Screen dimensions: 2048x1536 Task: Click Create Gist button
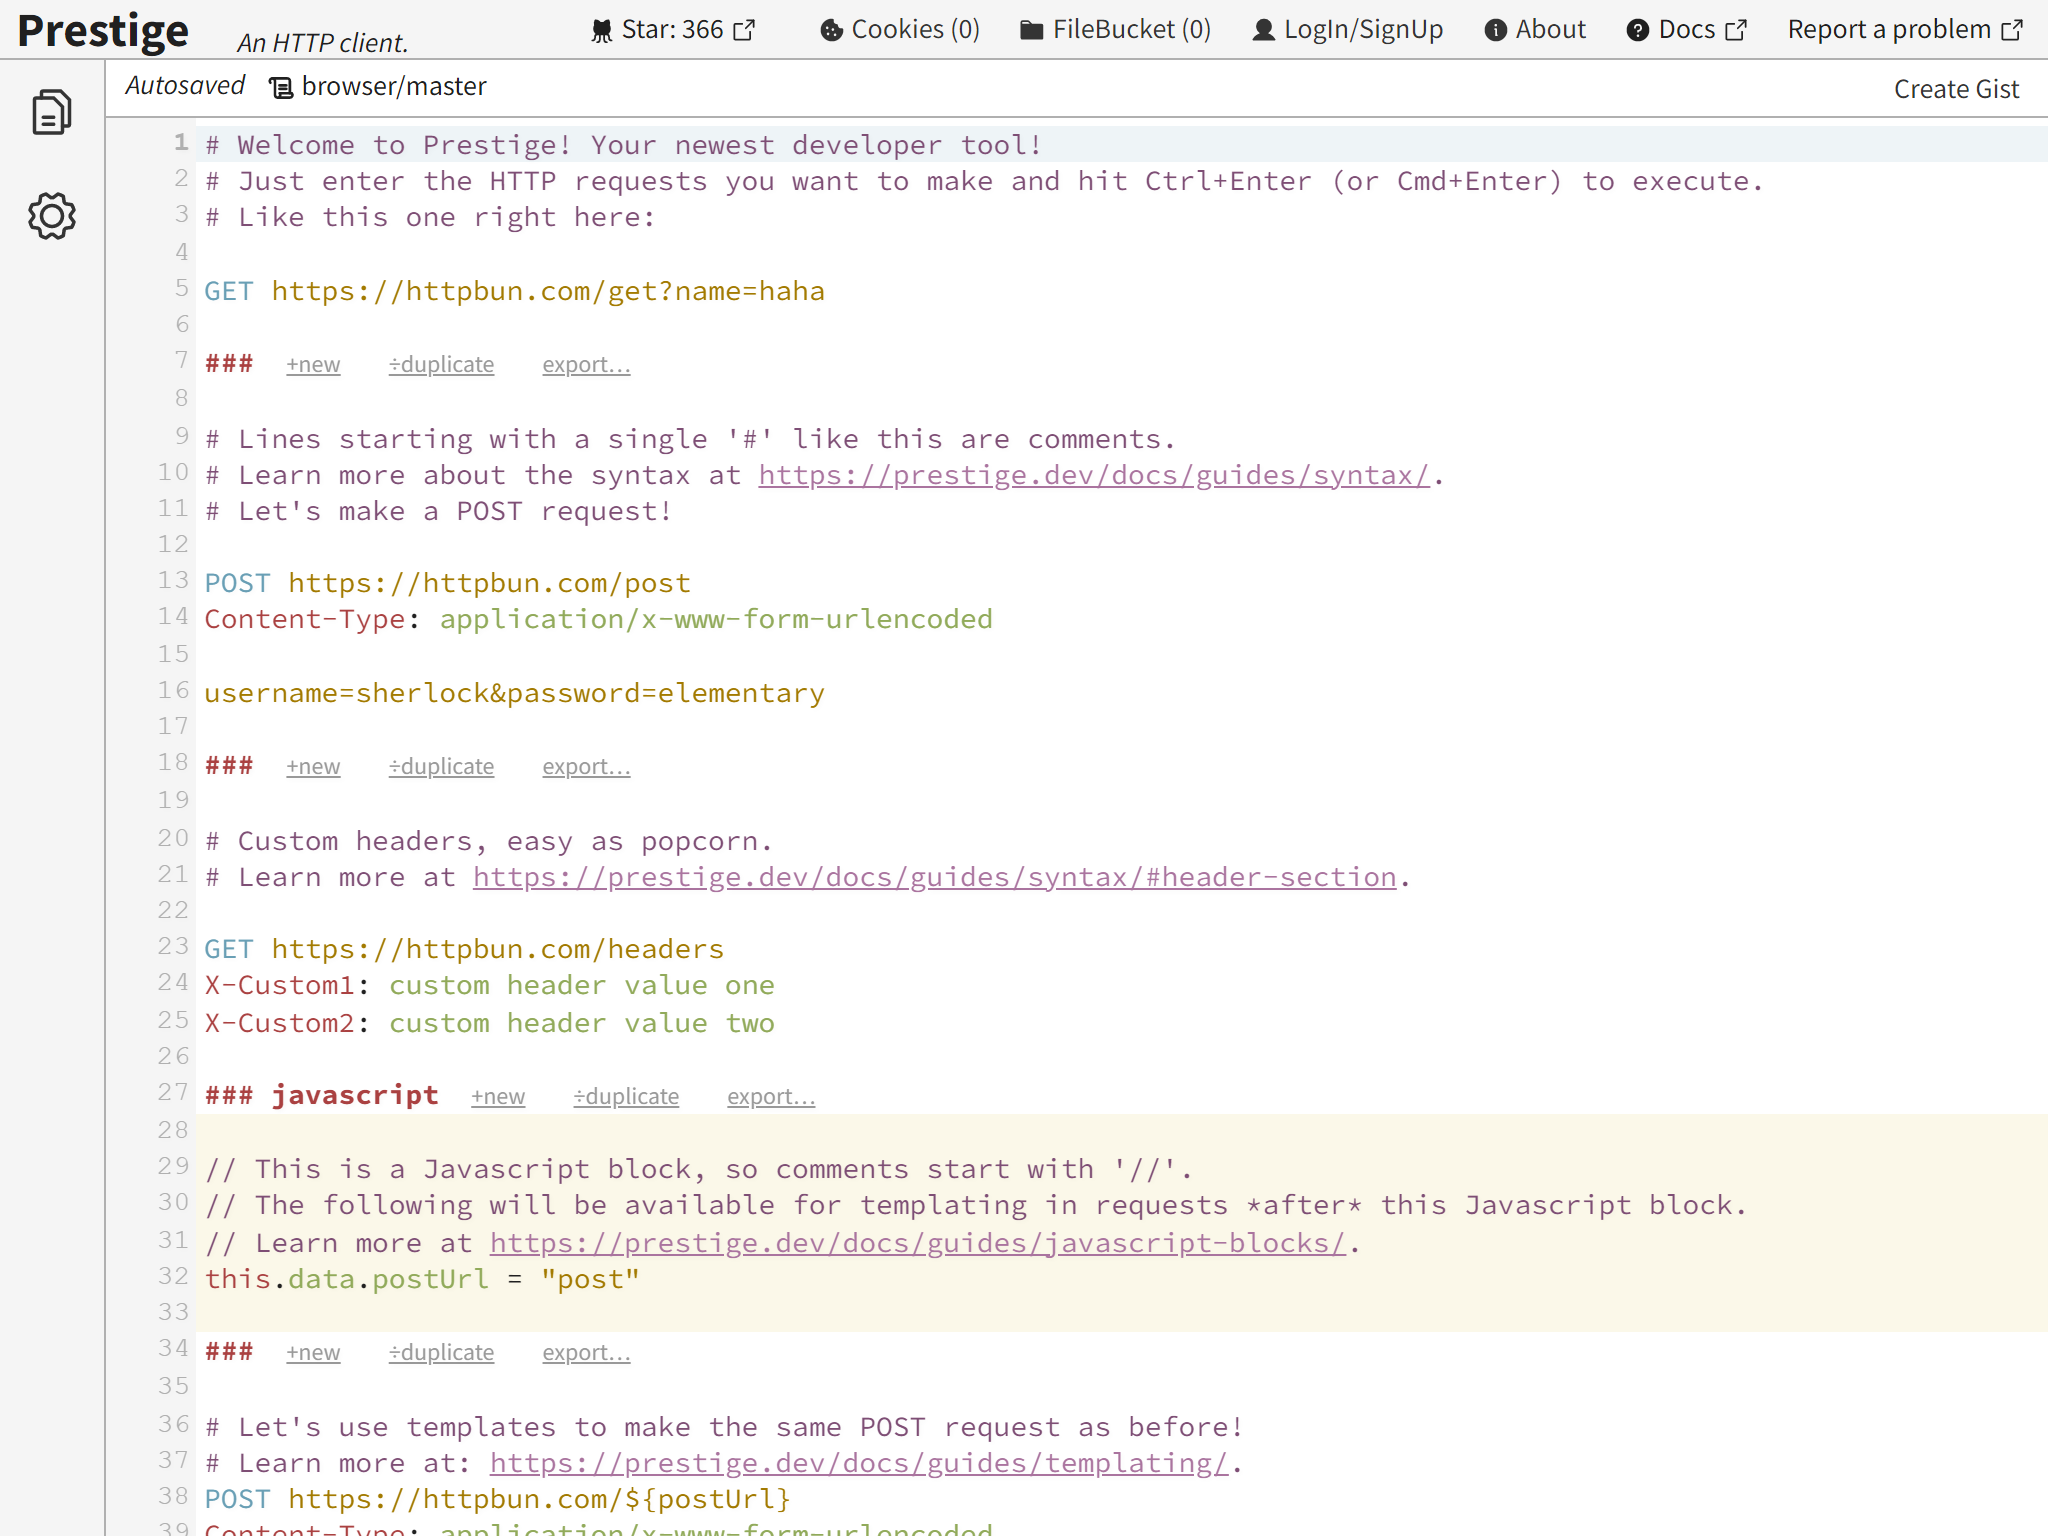[1955, 89]
